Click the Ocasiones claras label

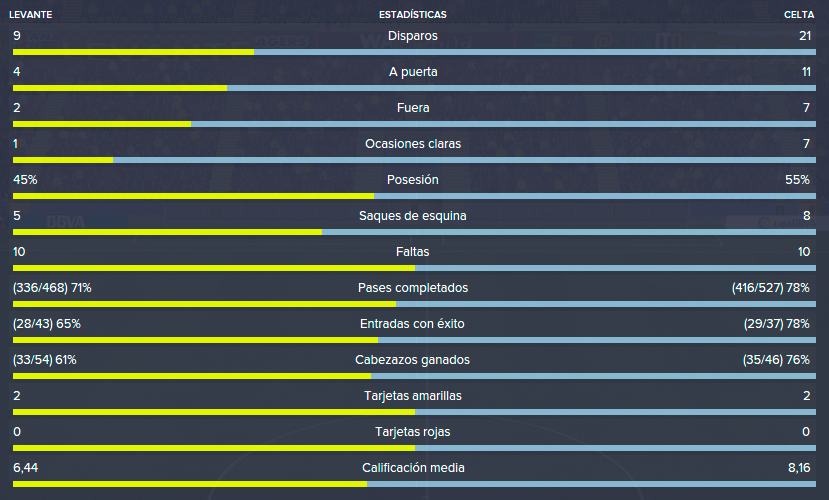(413, 144)
